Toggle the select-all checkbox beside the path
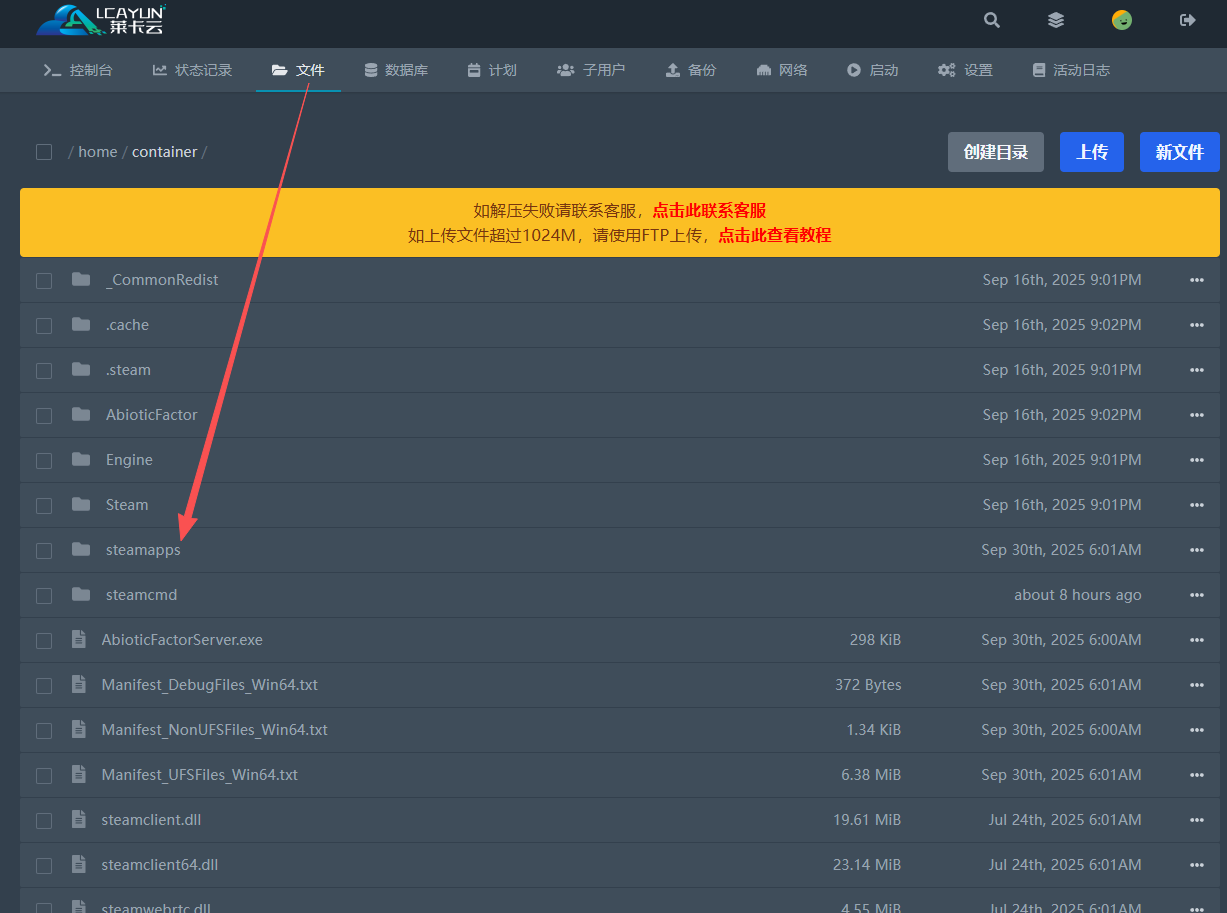Screen dimensions: 1227x913 click(x=44, y=152)
